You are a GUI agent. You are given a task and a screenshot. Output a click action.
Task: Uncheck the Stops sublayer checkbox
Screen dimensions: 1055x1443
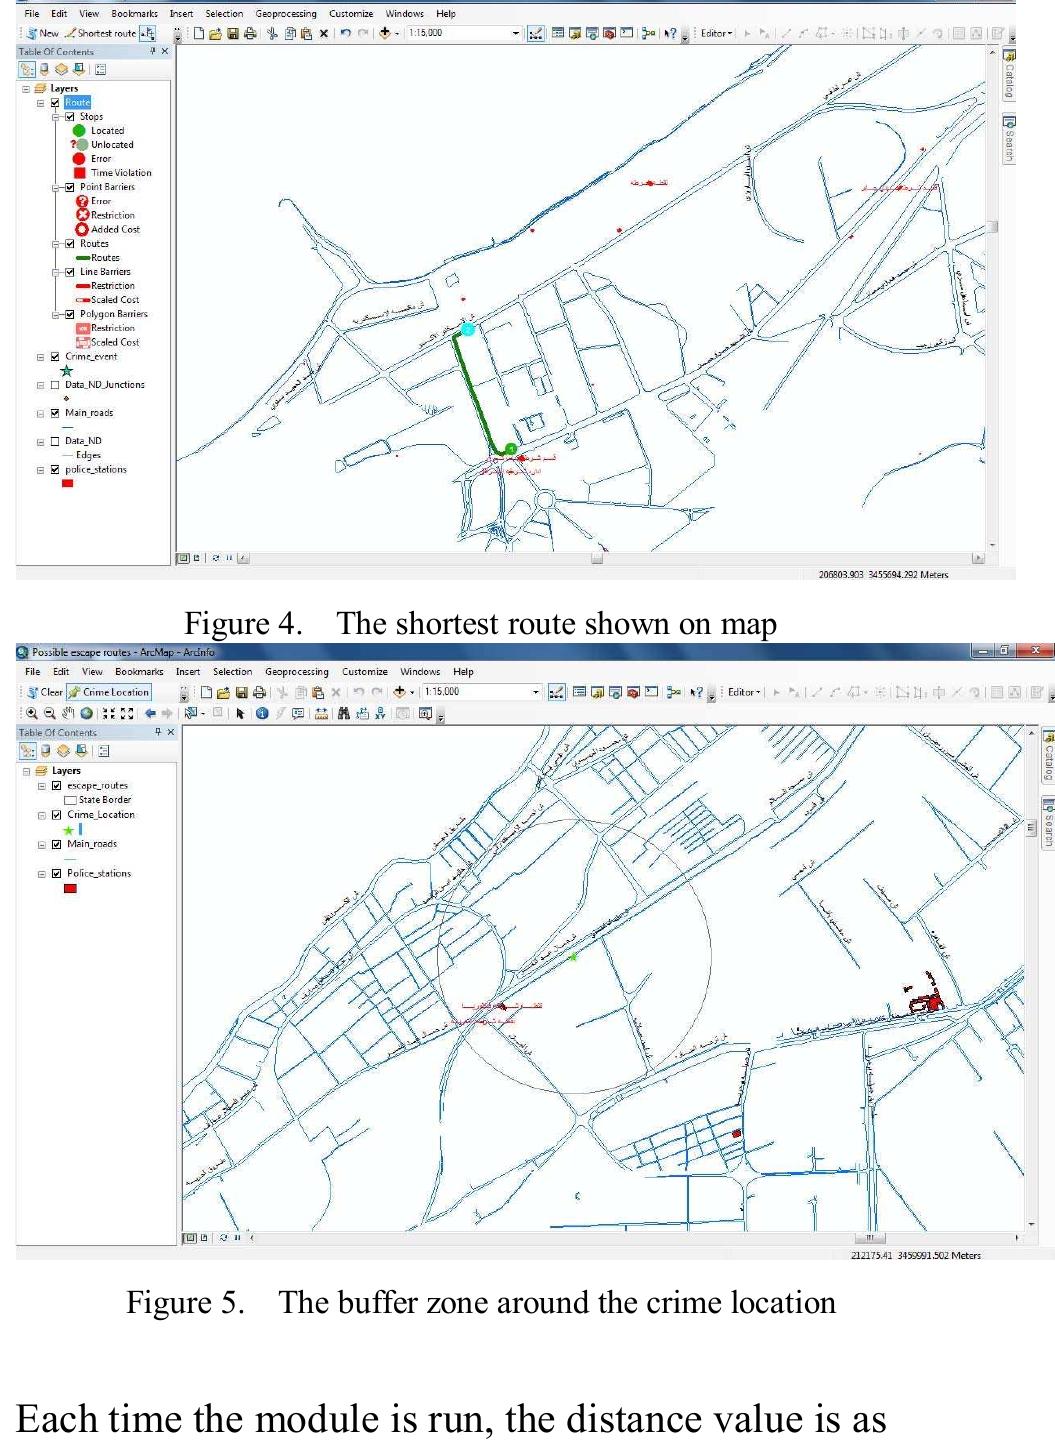tap(69, 116)
